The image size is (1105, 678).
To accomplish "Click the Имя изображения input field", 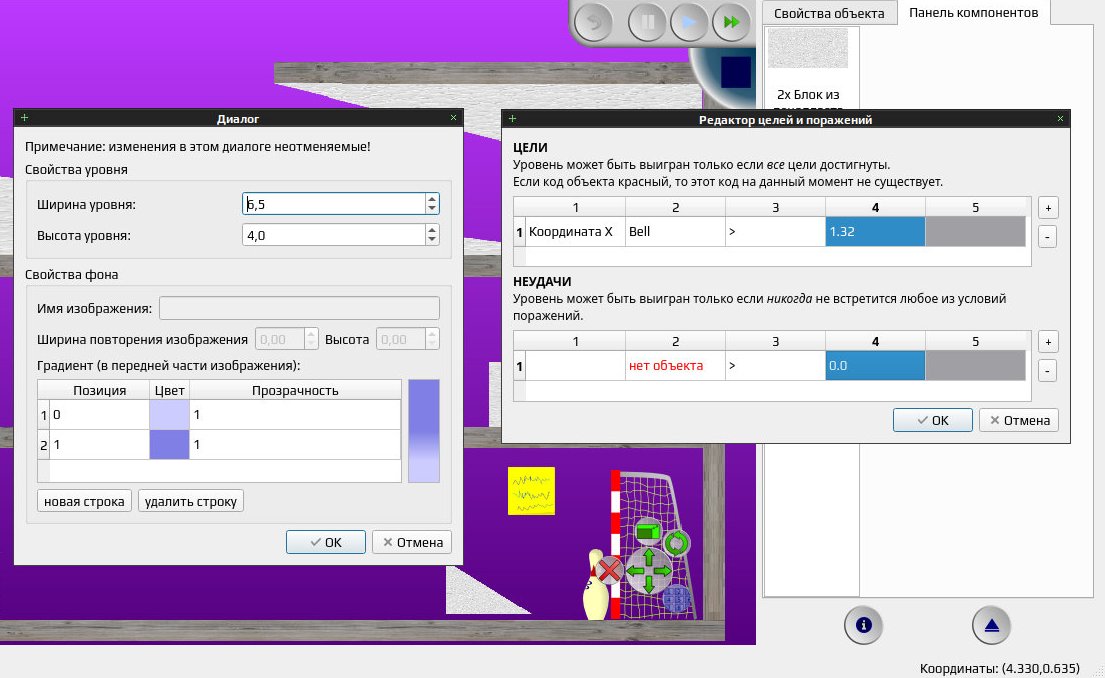I will (300, 308).
